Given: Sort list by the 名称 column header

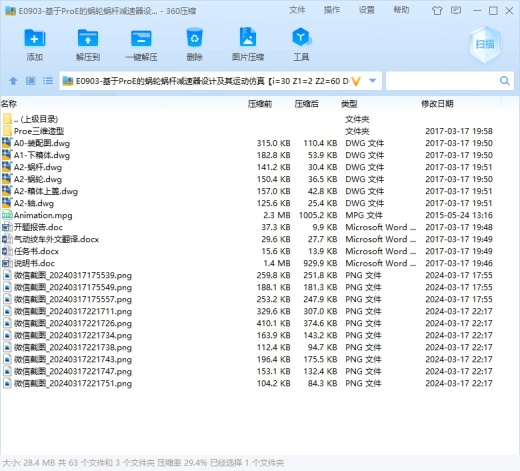Looking at the screenshot, I should pyautogui.click(x=9, y=104).
